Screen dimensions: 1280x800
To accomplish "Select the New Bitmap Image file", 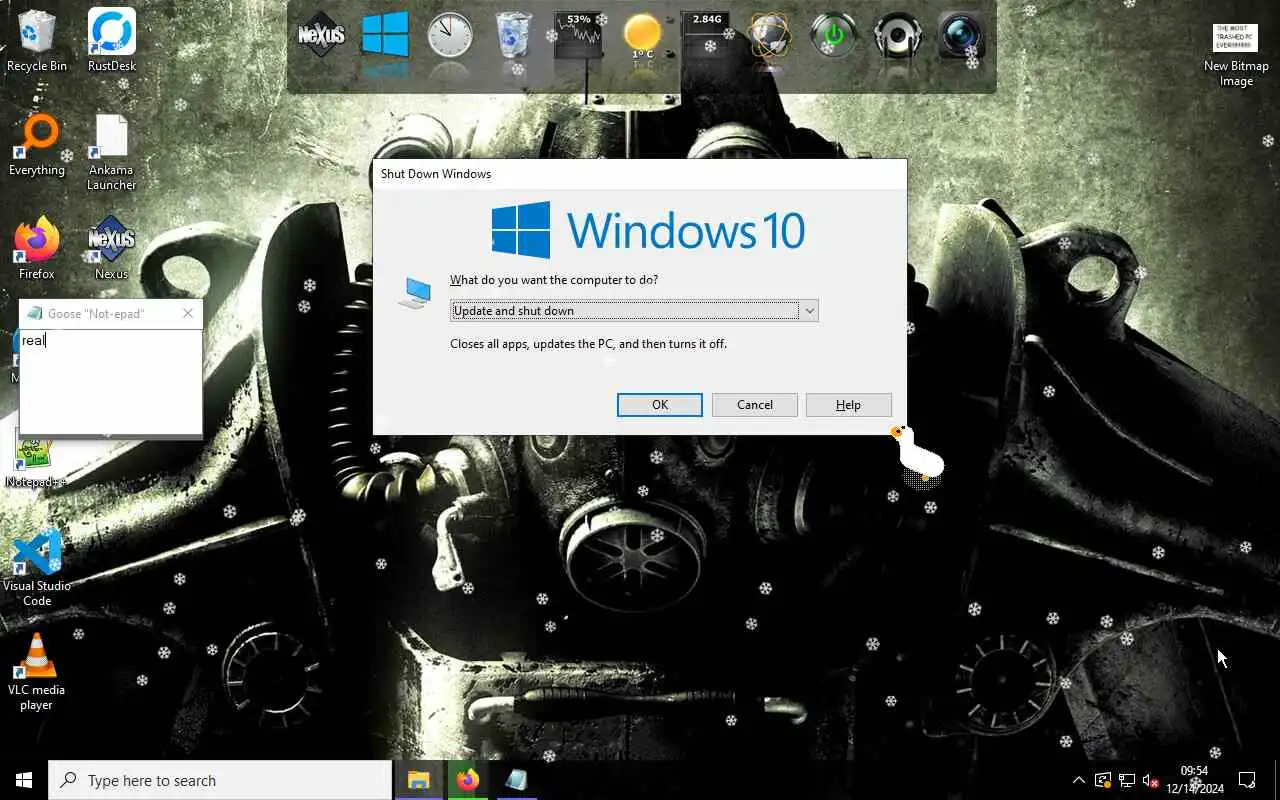I will click(1236, 55).
